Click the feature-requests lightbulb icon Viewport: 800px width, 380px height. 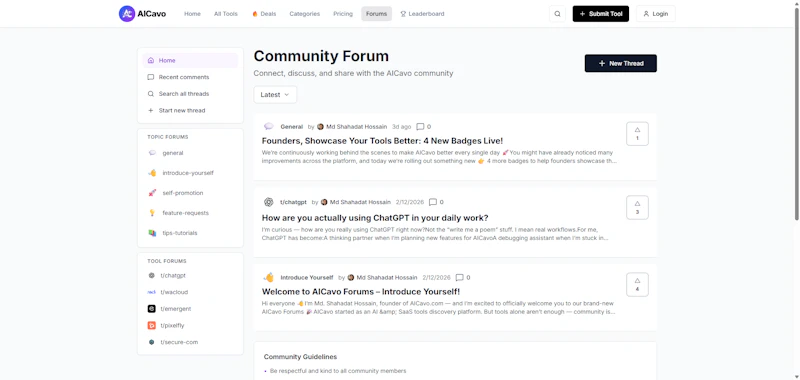pyautogui.click(x=152, y=213)
